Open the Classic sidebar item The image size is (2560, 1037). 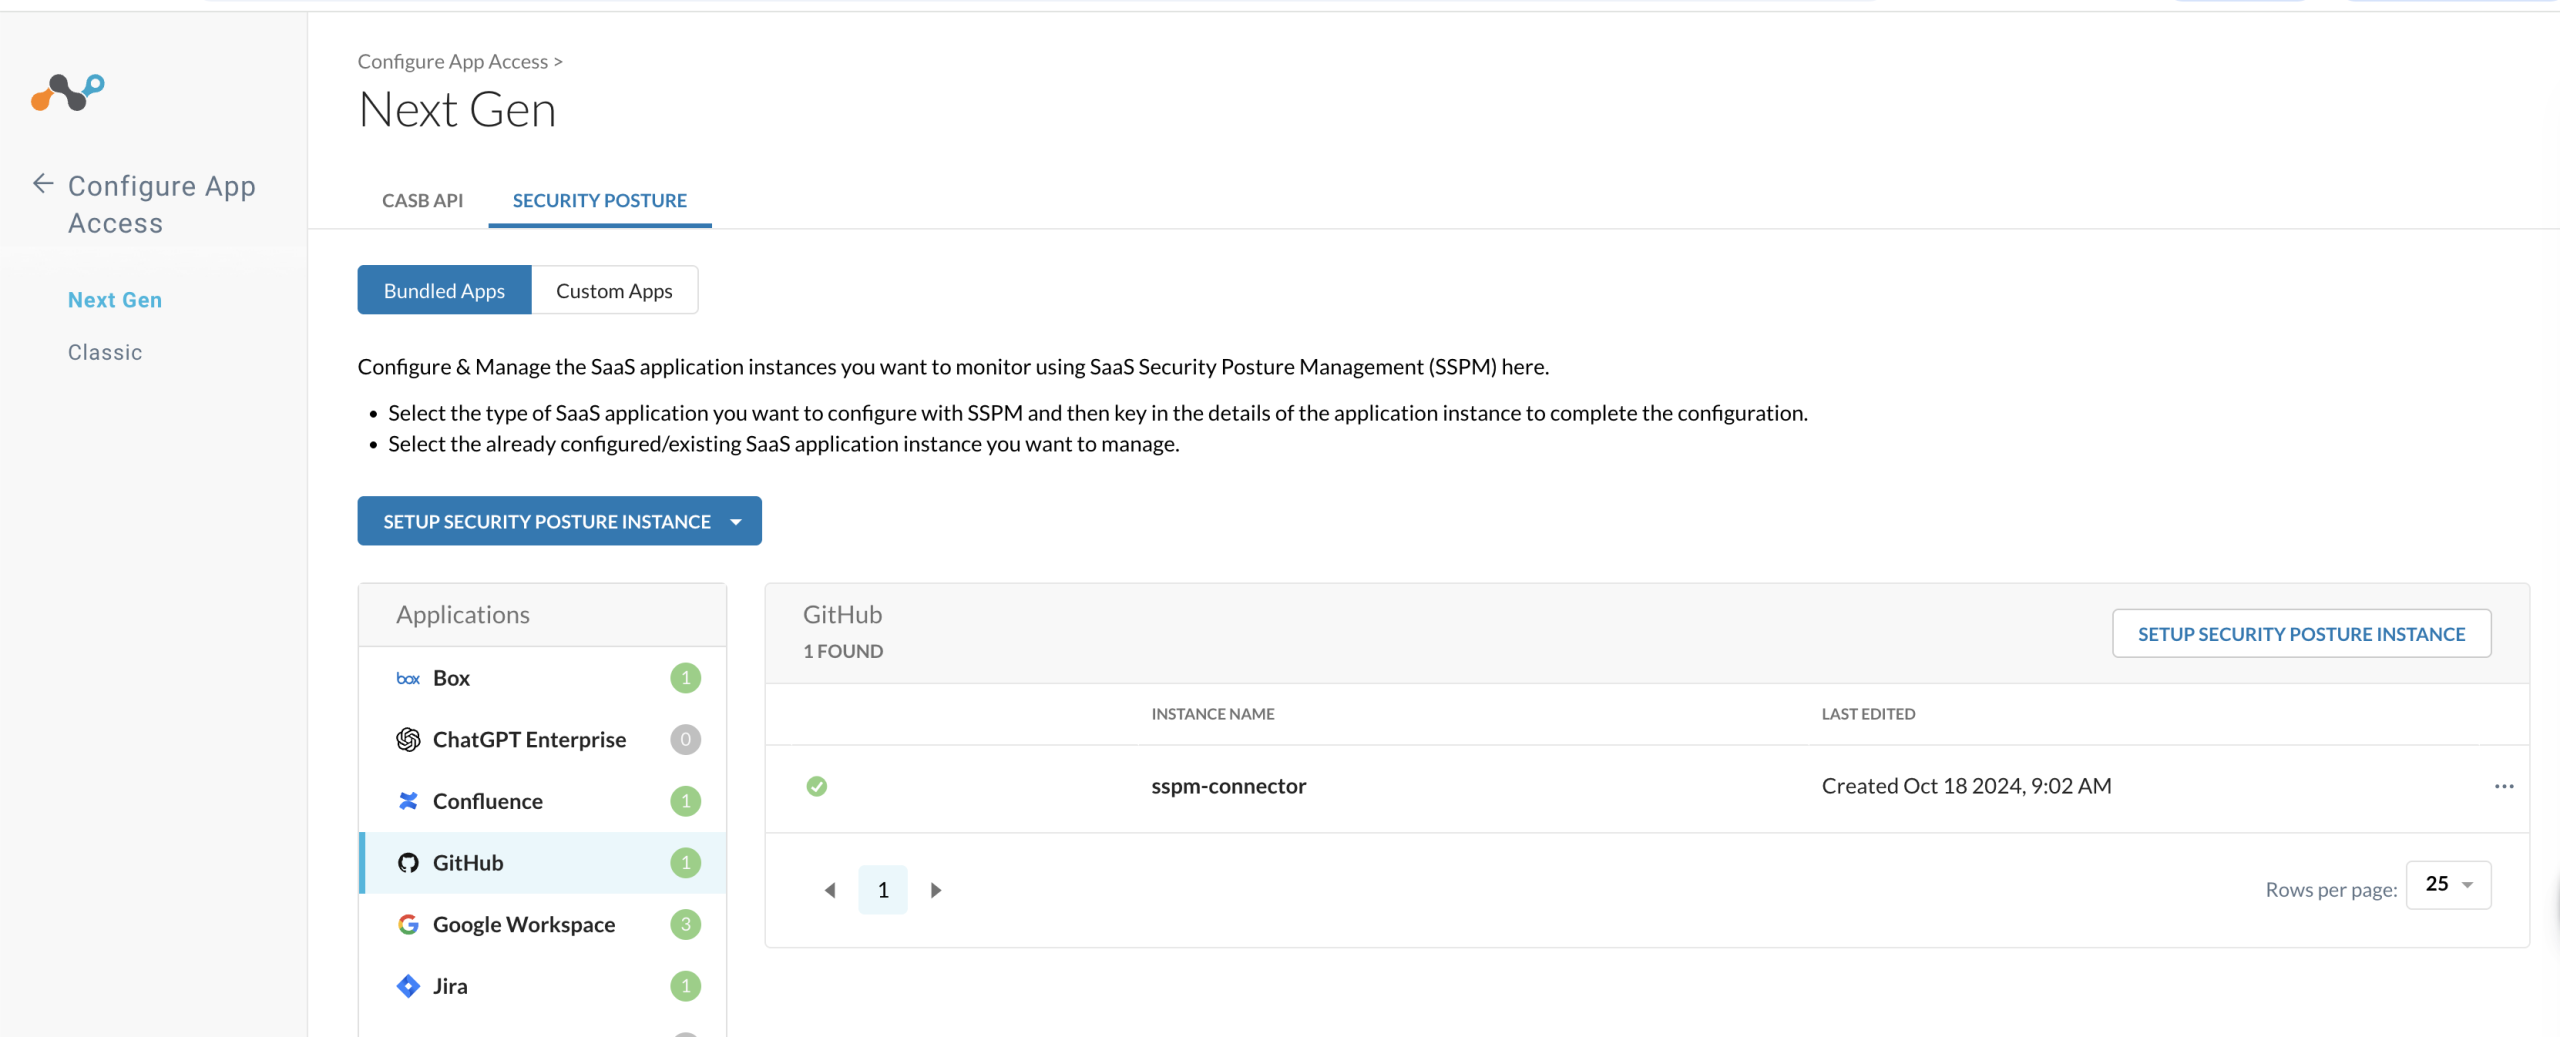click(x=105, y=352)
